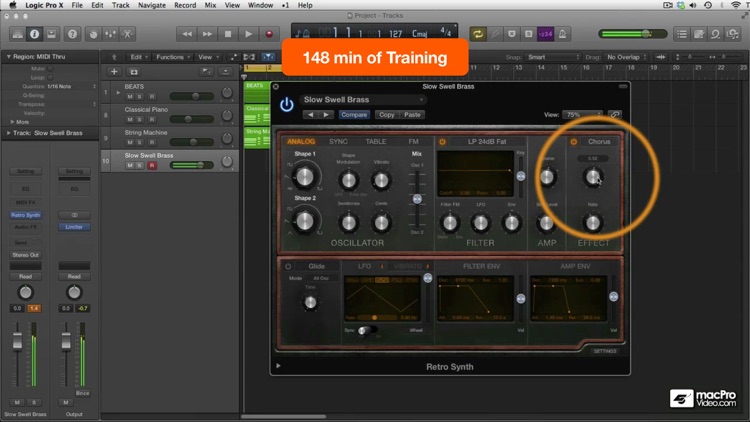Expand the Region MIDI Thru disclosure triangle

pyautogui.click(x=8, y=56)
